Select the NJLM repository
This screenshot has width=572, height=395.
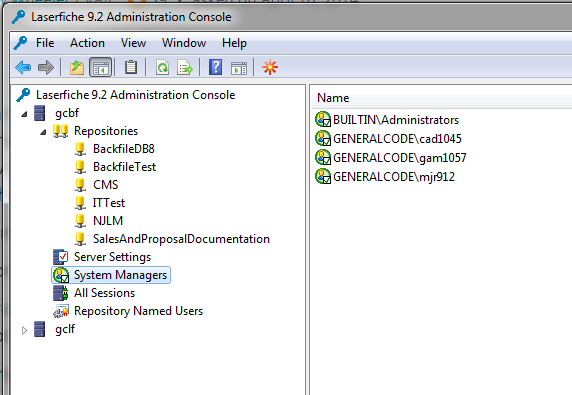pyautogui.click(x=108, y=221)
